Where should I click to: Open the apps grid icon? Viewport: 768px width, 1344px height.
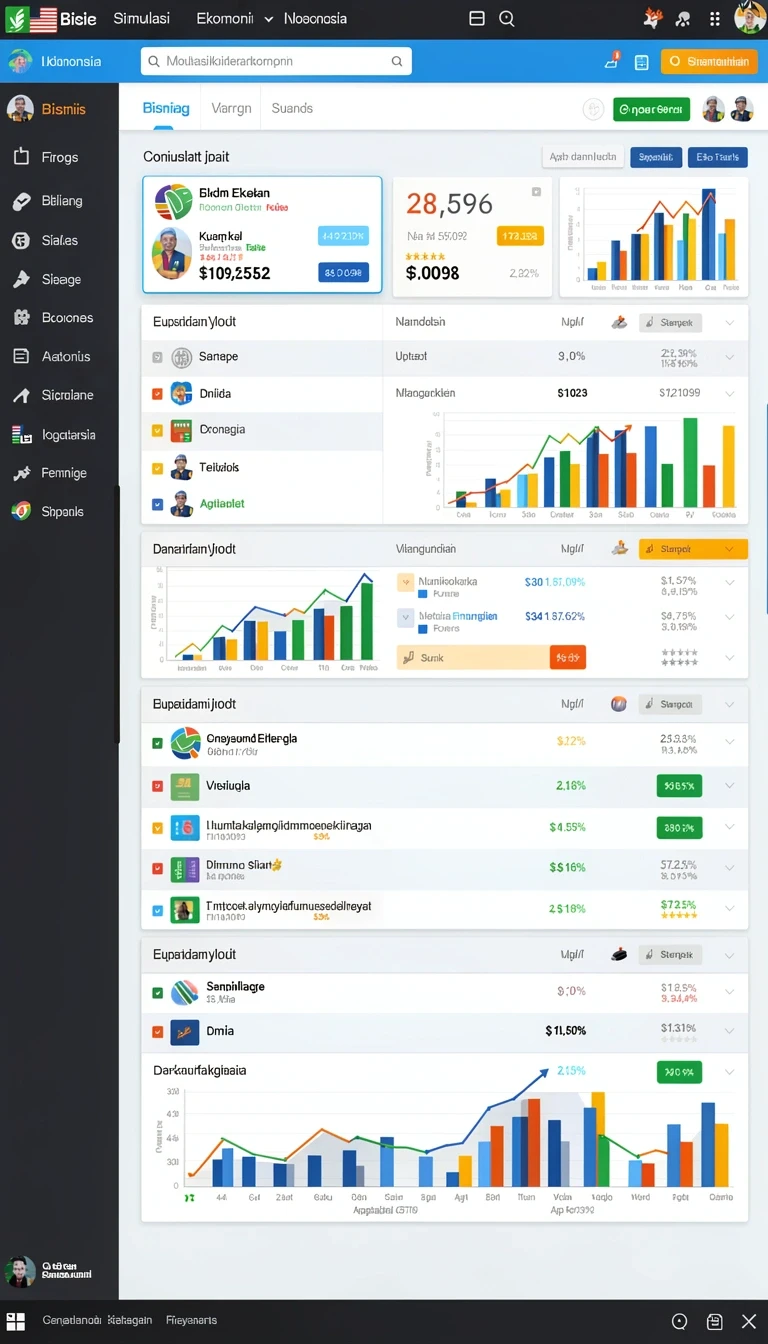tap(714, 18)
